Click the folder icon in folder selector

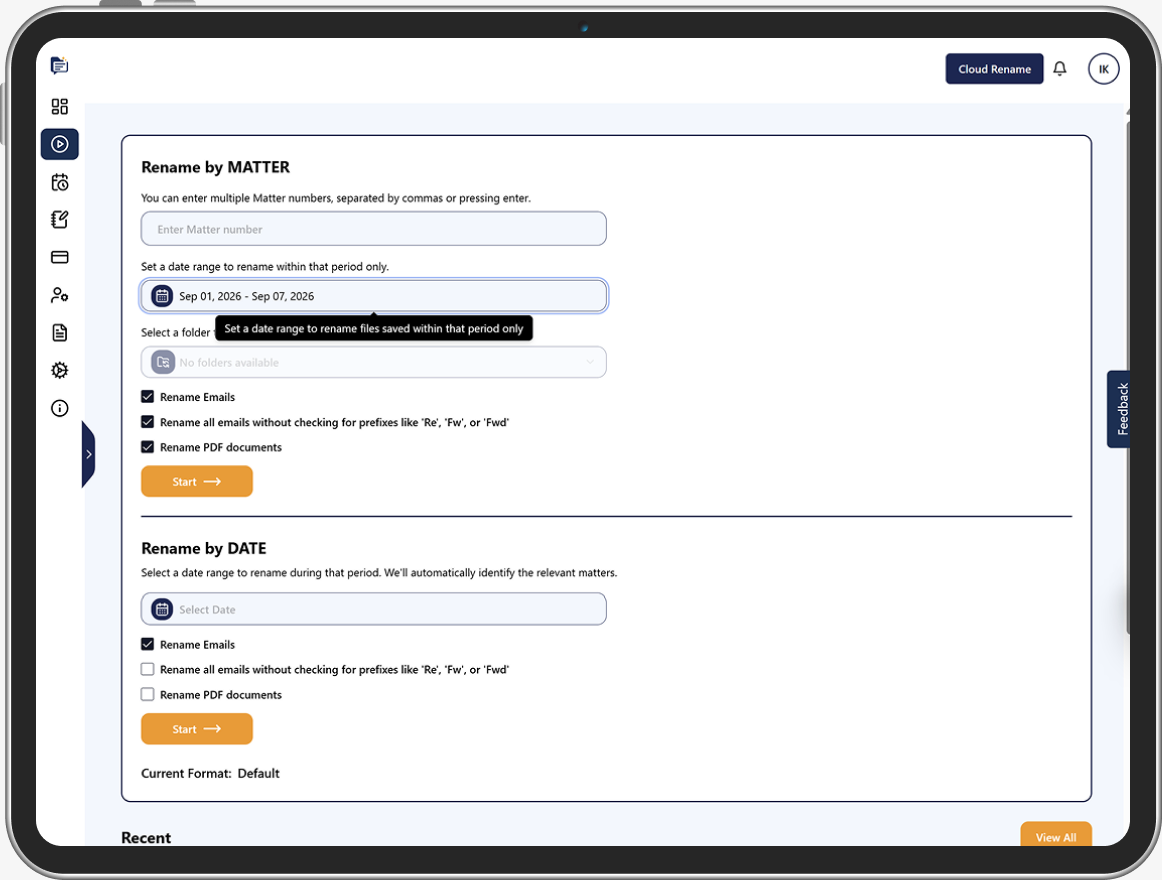pos(162,363)
